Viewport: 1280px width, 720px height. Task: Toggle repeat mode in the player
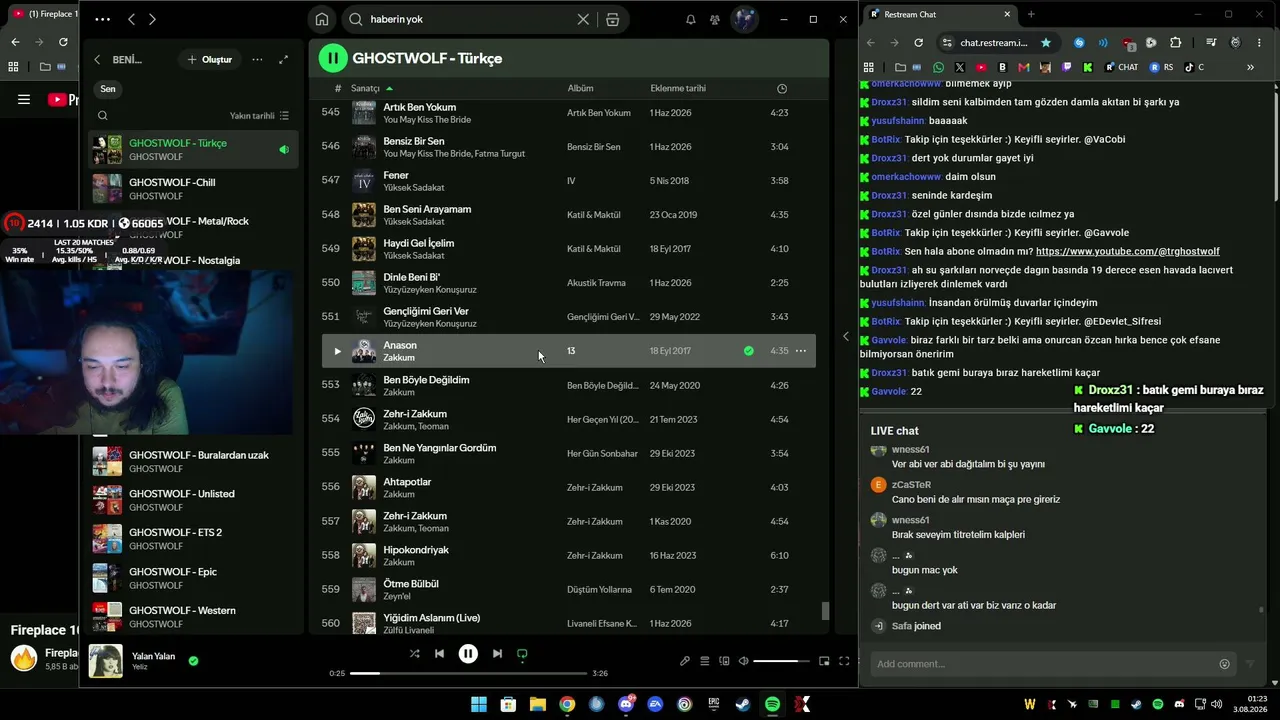pyautogui.click(x=522, y=654)
